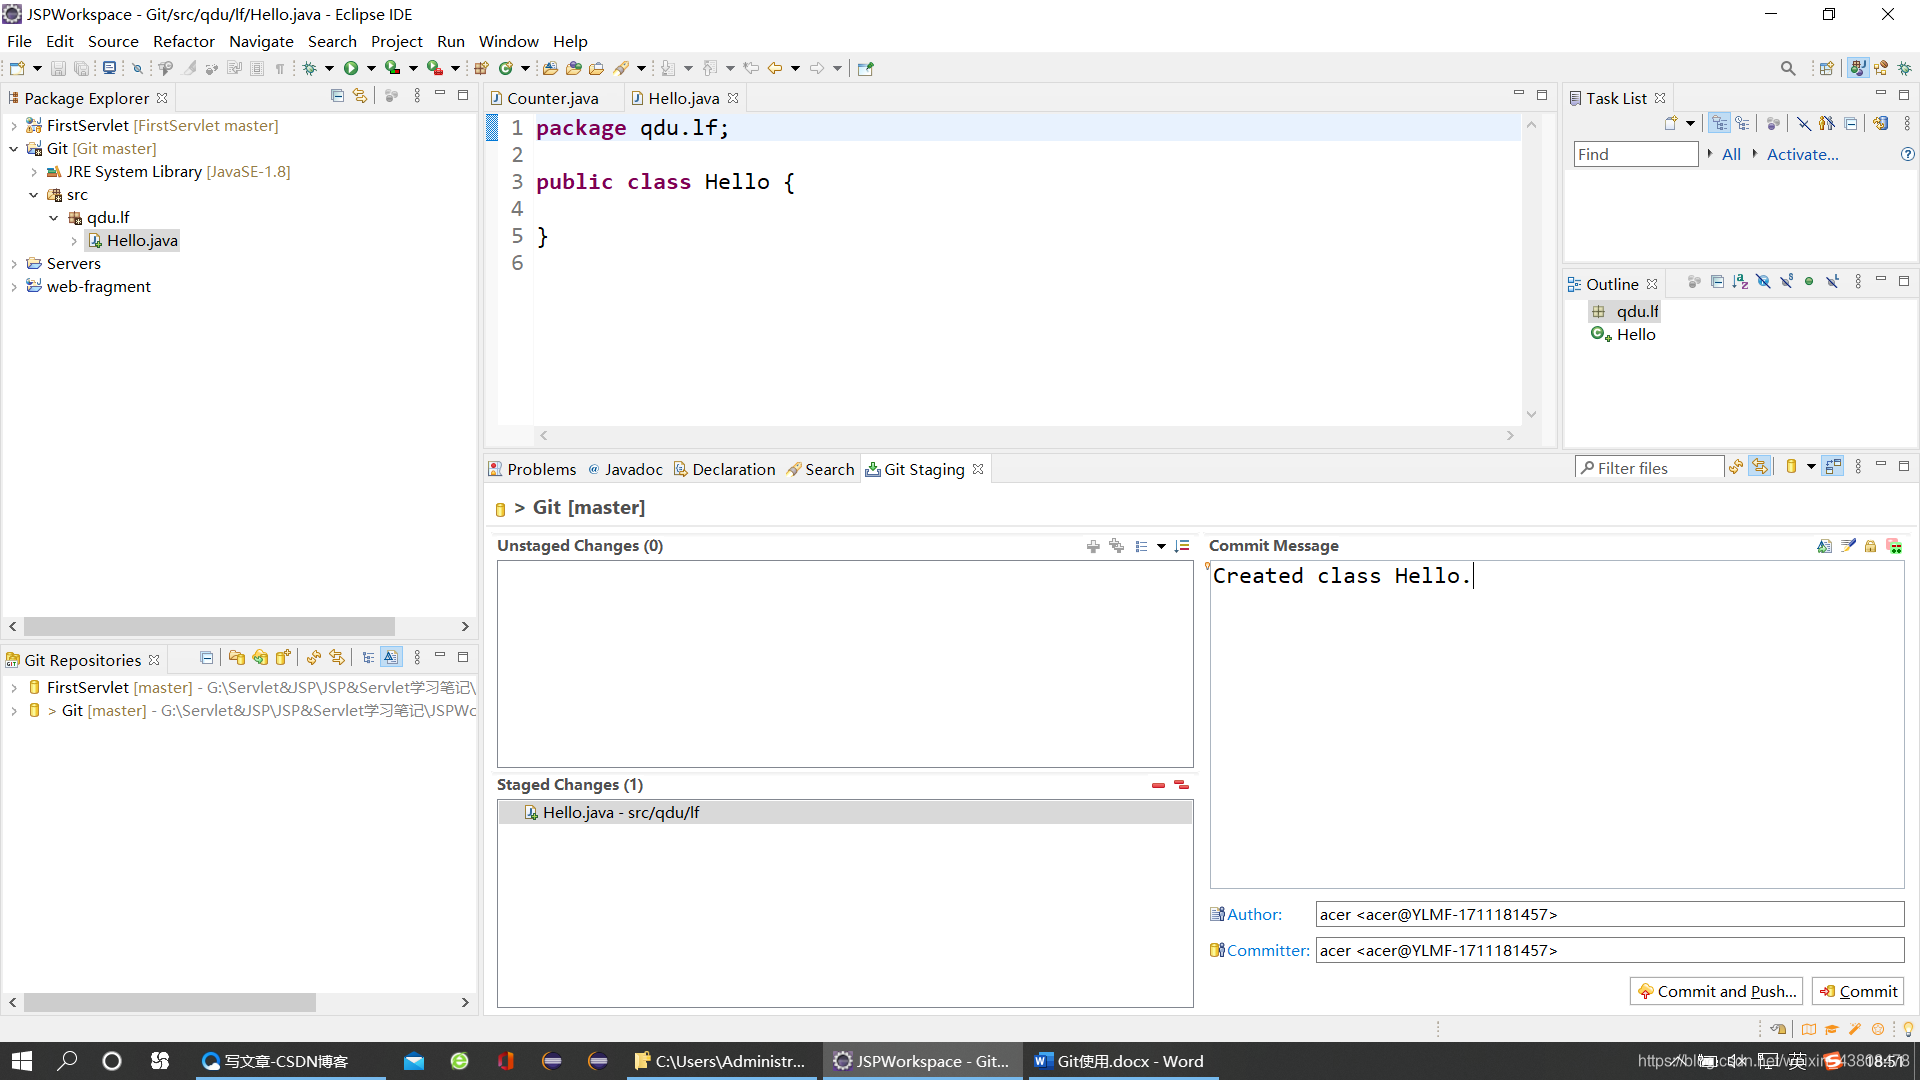The height and width of the screenshot is (1080, 1920).
Task: Click the All filter link in Task List
Action: point(1731,154)
